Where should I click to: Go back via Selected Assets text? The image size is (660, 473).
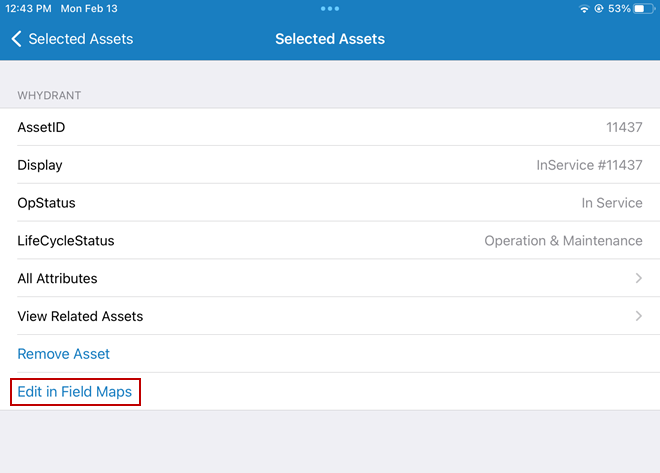tap(80, 39)
